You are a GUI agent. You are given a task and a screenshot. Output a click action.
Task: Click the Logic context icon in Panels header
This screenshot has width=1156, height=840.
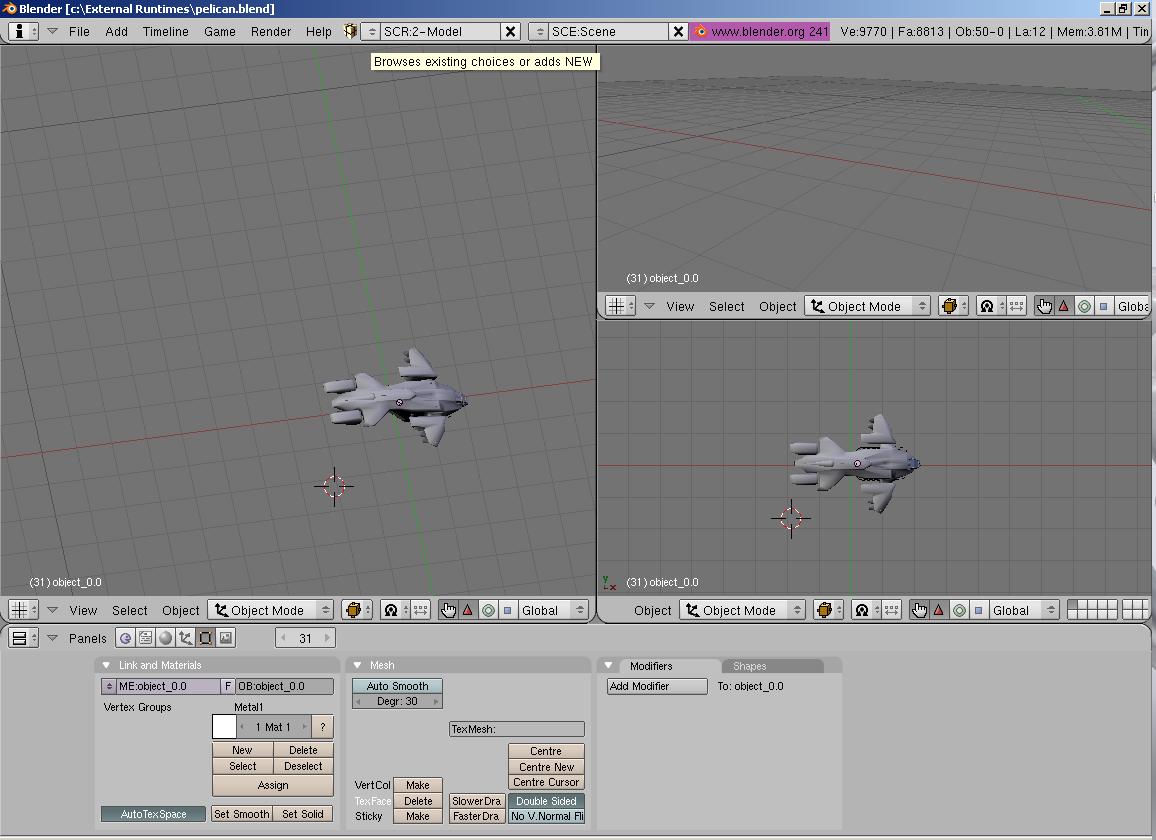click(125, 638)
